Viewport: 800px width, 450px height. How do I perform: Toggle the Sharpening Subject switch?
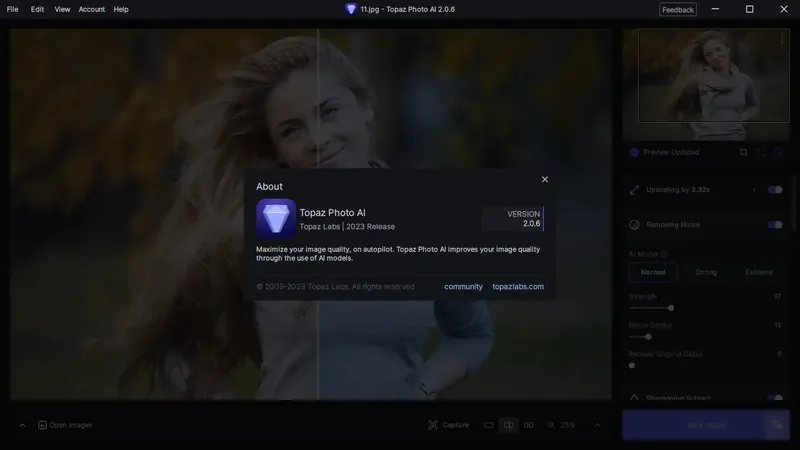point(775,398)
